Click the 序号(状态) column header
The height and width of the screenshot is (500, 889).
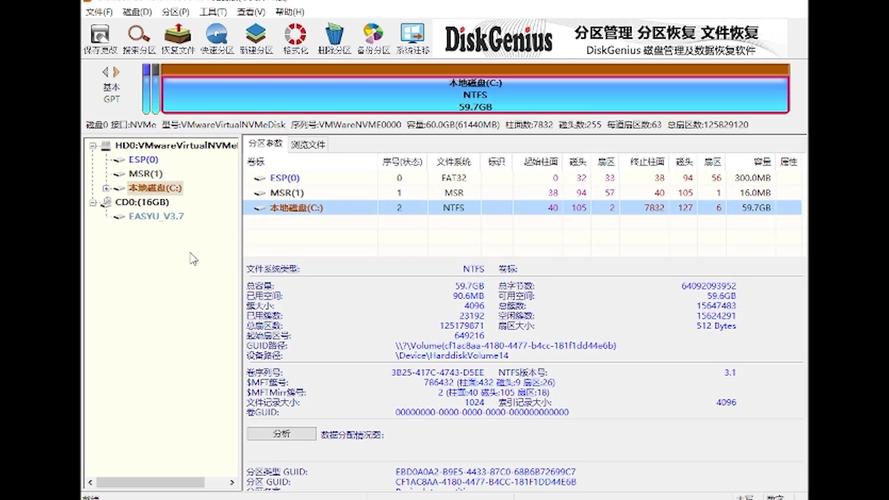pos(403,162)
